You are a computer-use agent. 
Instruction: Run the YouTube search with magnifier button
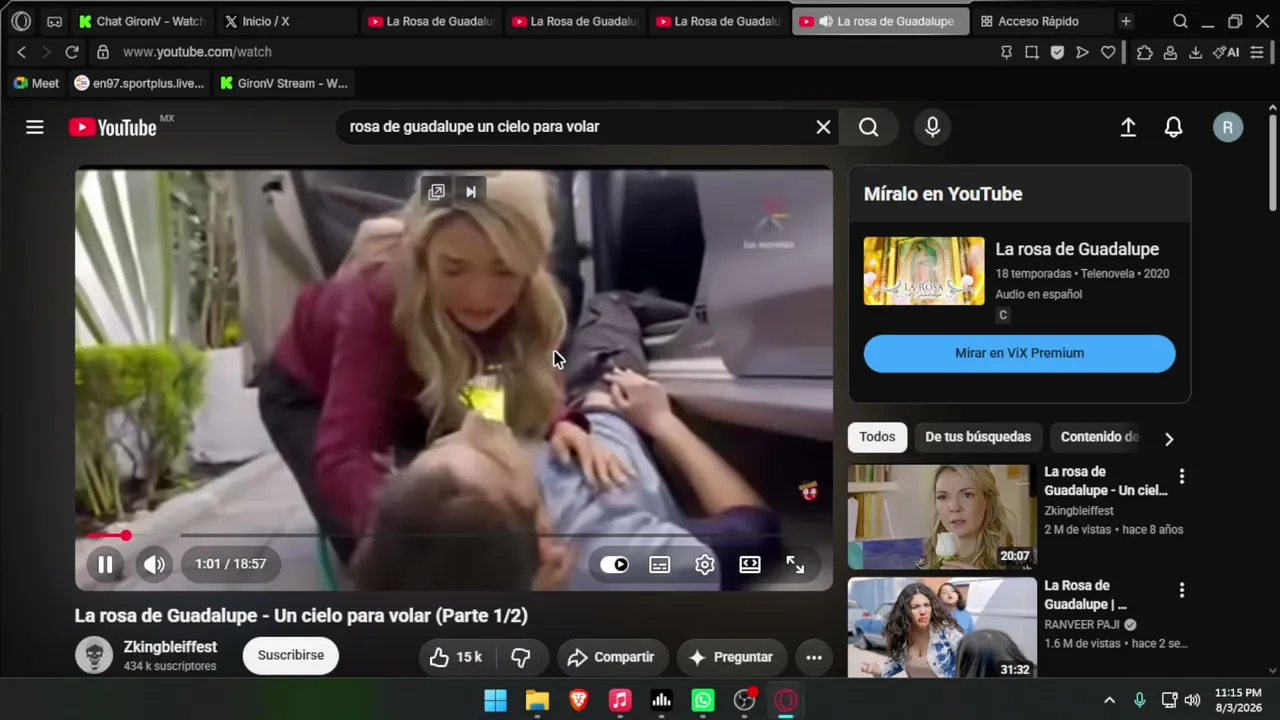click(868, 127)
